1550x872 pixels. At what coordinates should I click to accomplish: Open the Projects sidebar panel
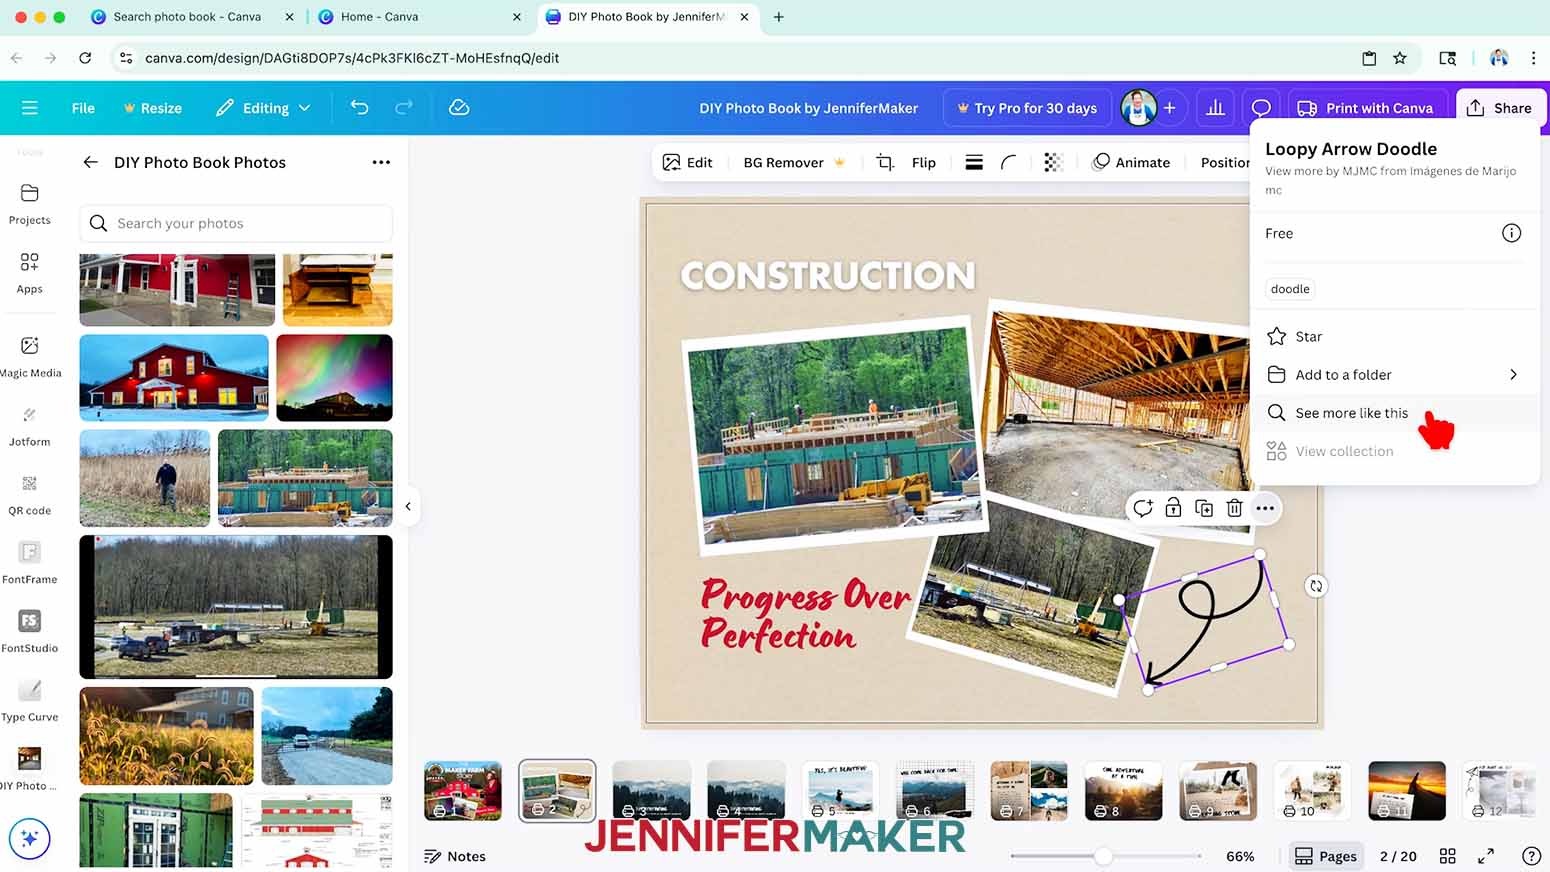[x=29, y=204]
